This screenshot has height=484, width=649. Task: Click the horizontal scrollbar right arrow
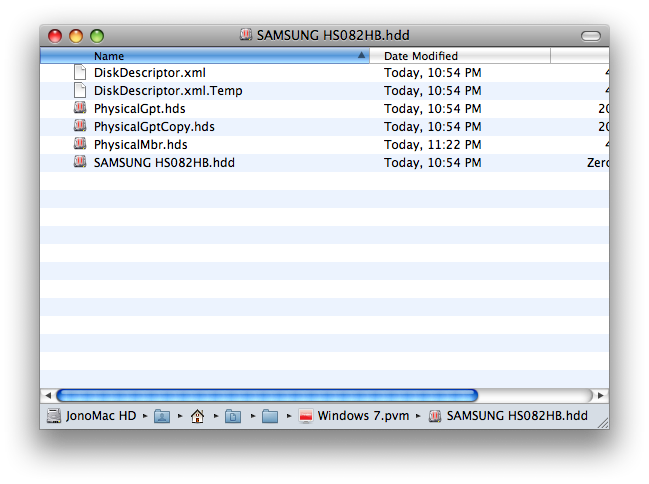[601, 395]
